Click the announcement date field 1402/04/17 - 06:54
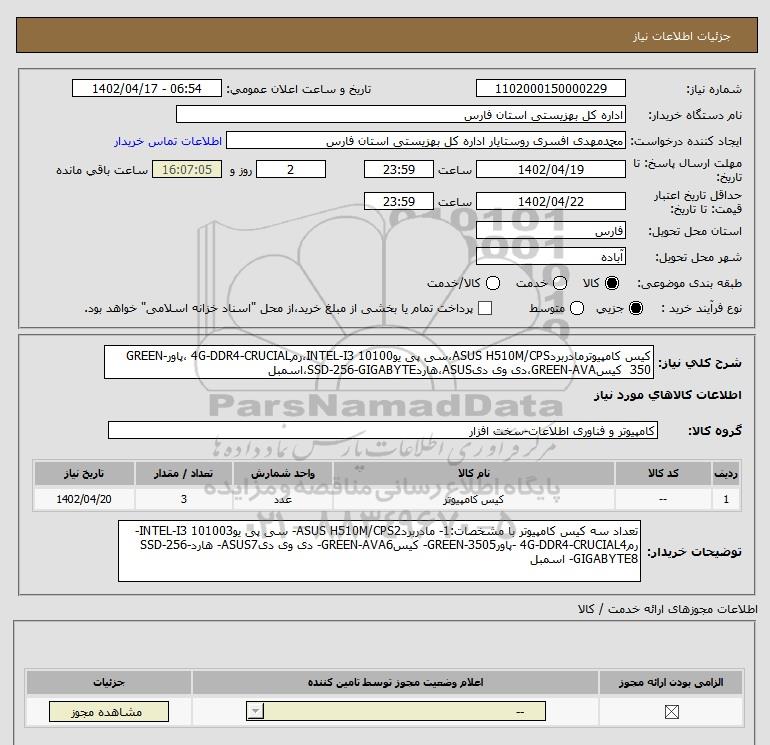Screen dimensions: 770x745 tap(147, 88)
